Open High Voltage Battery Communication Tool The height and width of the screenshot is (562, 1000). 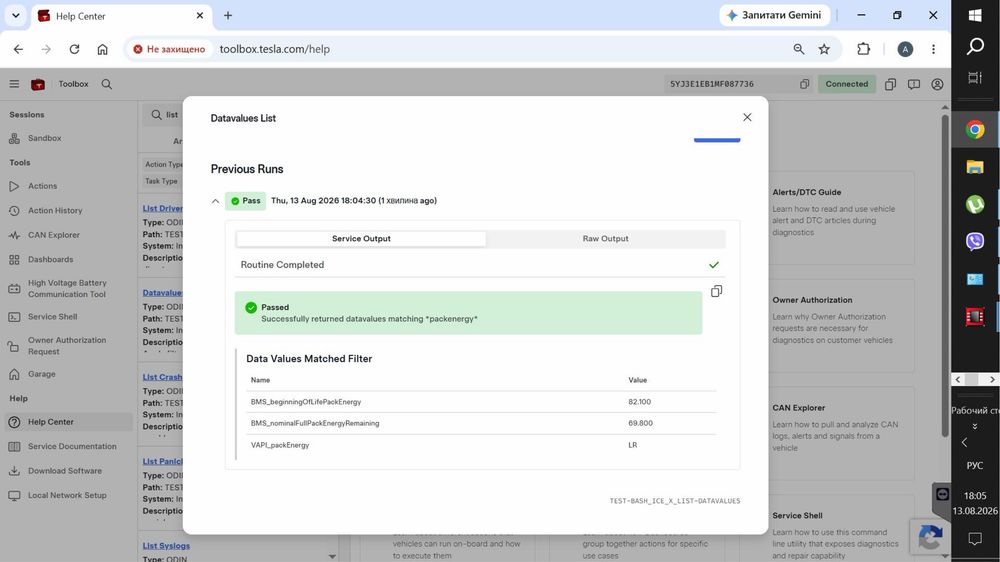[67, 288]
